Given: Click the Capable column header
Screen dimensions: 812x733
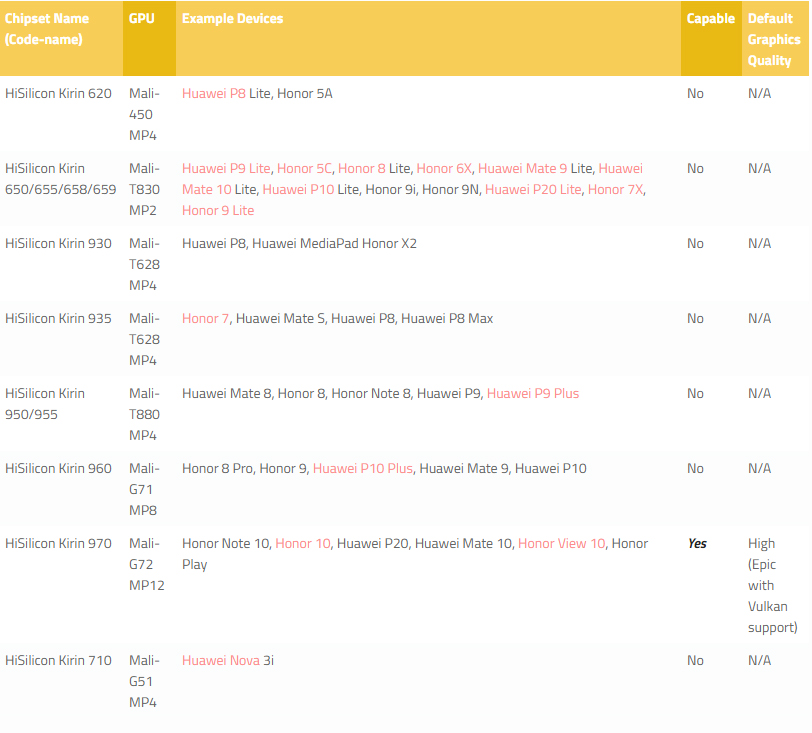Looking at the screenshot, I should coord(711,38).
